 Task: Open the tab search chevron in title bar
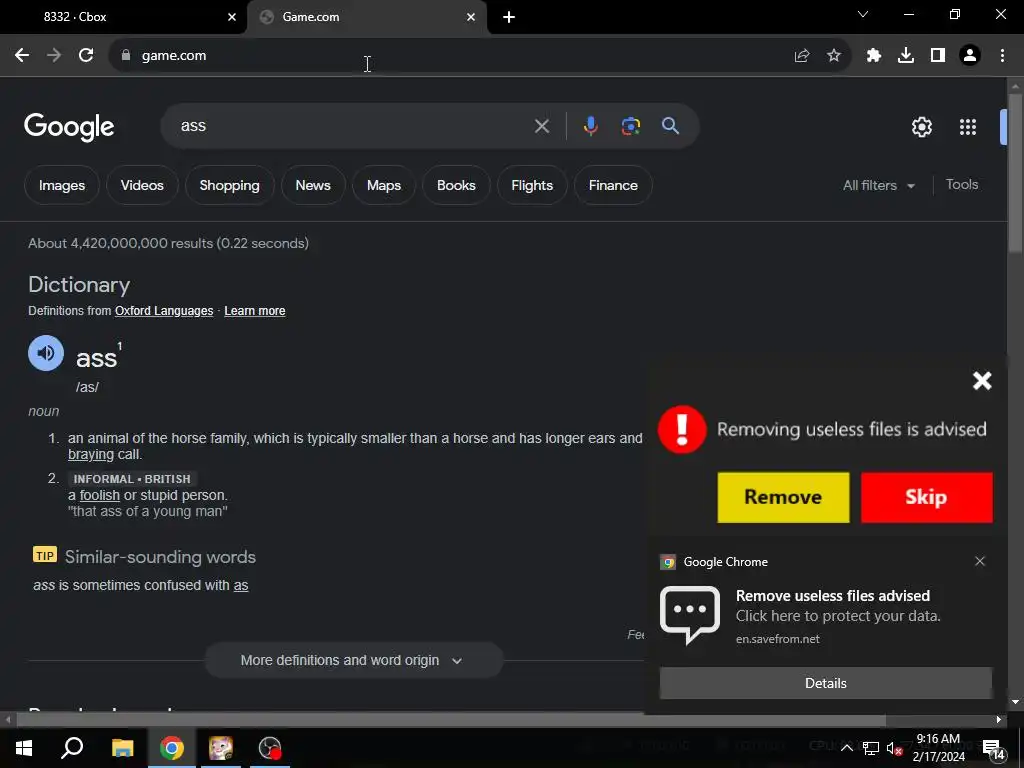863,14
